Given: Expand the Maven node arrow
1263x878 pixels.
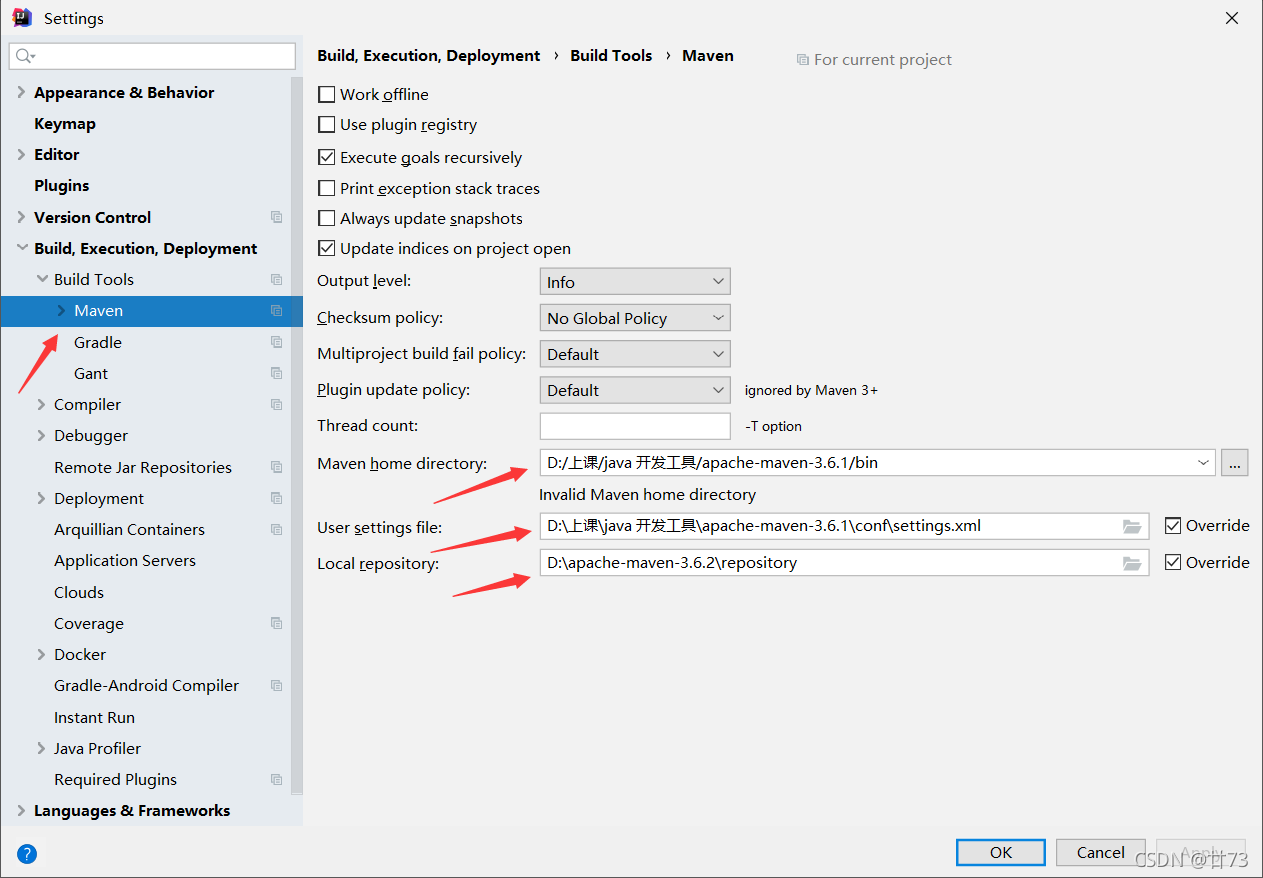Looking at the screenshot, I should coord(61,311).
